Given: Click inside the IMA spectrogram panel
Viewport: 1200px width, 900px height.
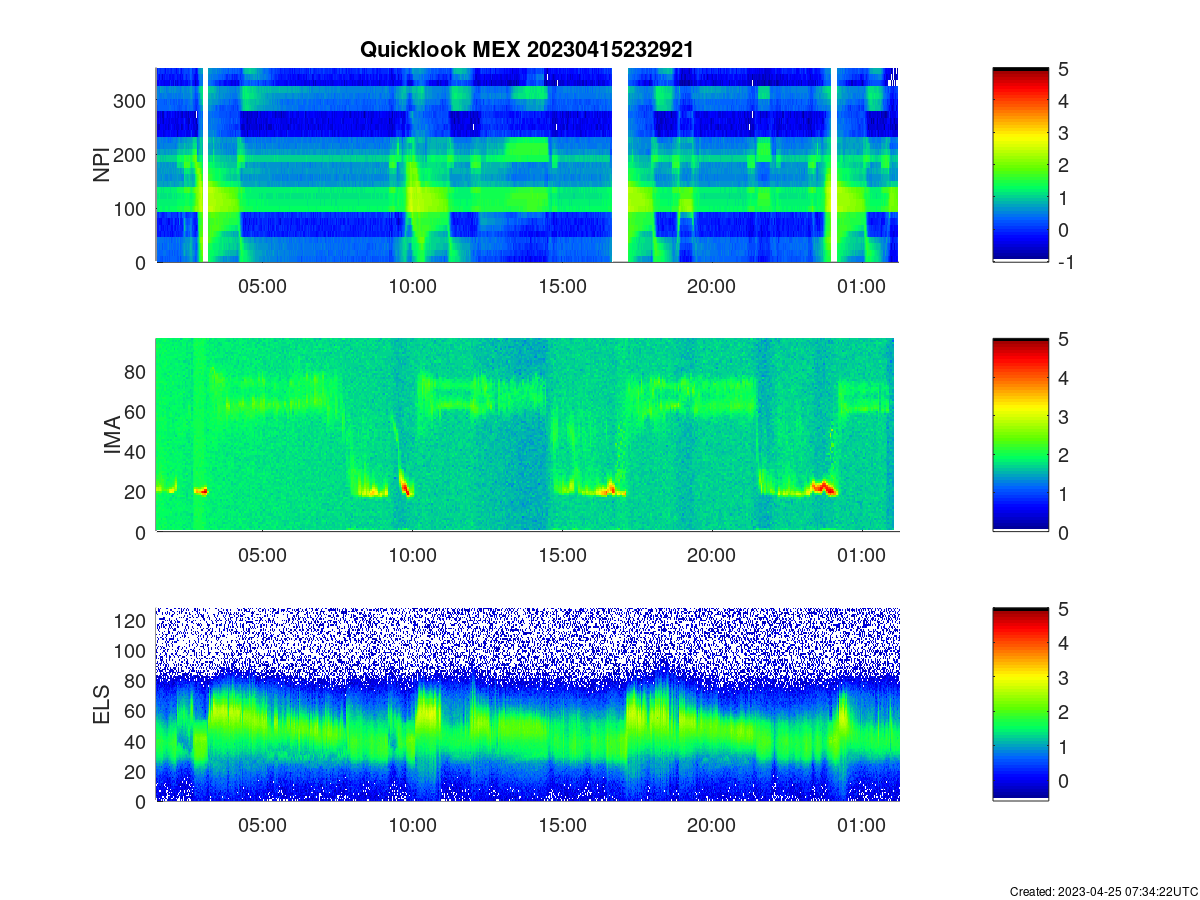Looking at the screenshot, I should click(527, 435).
